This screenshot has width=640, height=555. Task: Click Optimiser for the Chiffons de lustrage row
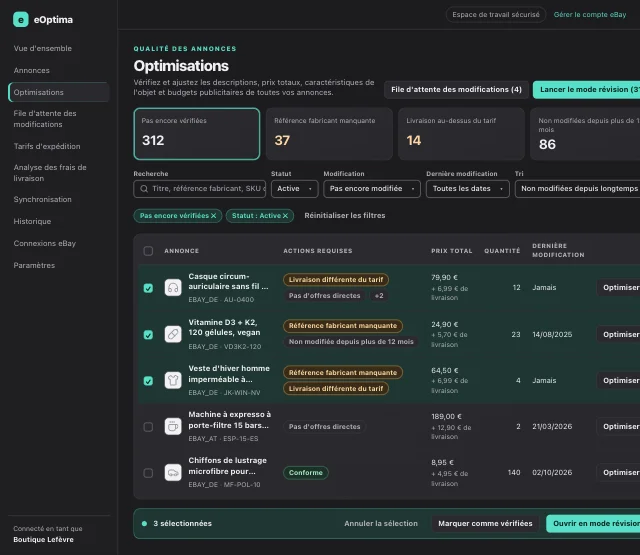tap(618, 473)
